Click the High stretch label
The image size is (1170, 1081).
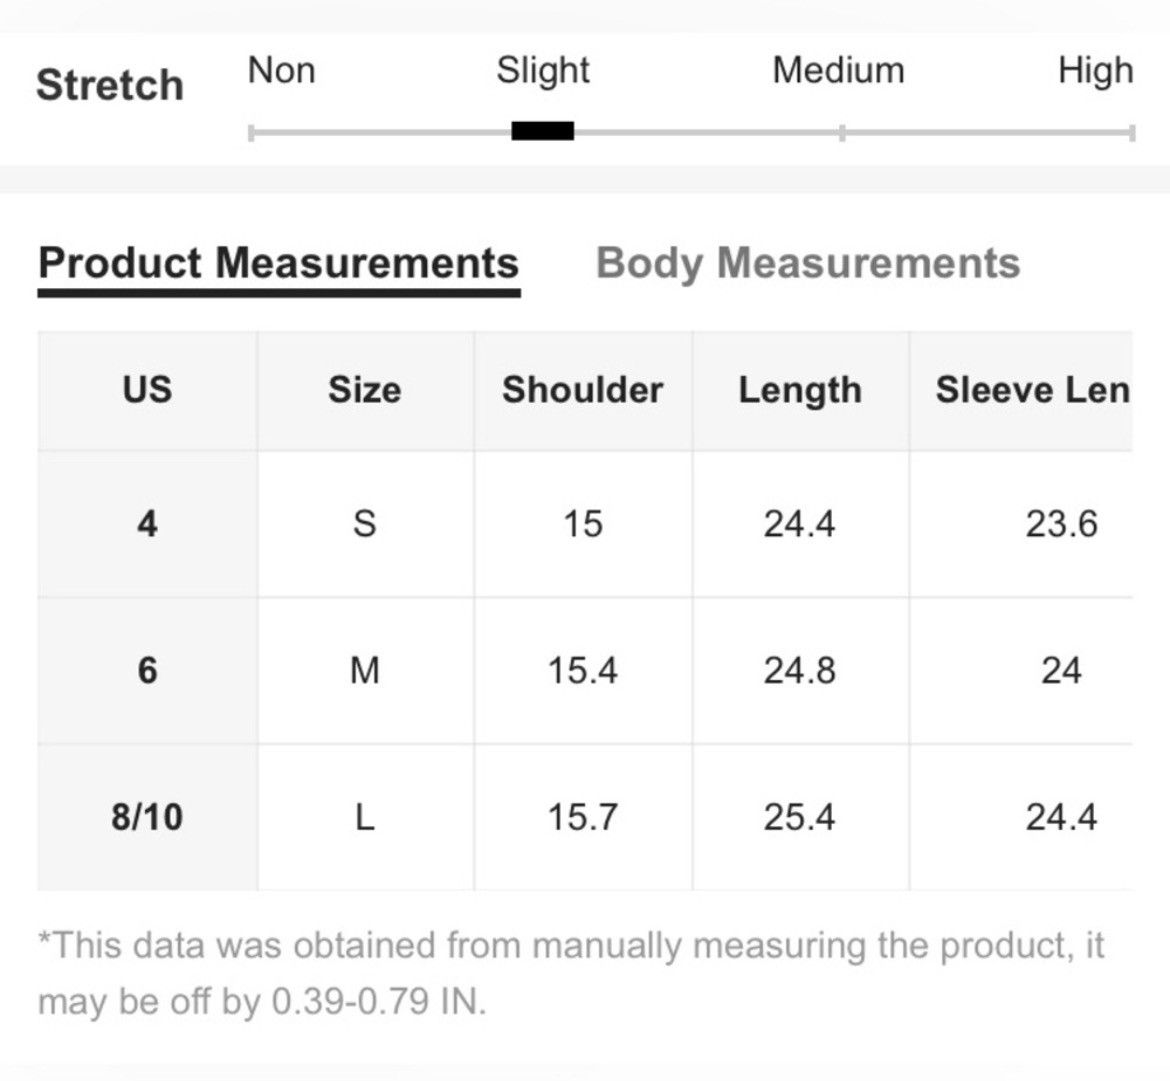pyautogui.click(x=1095, y=72)
